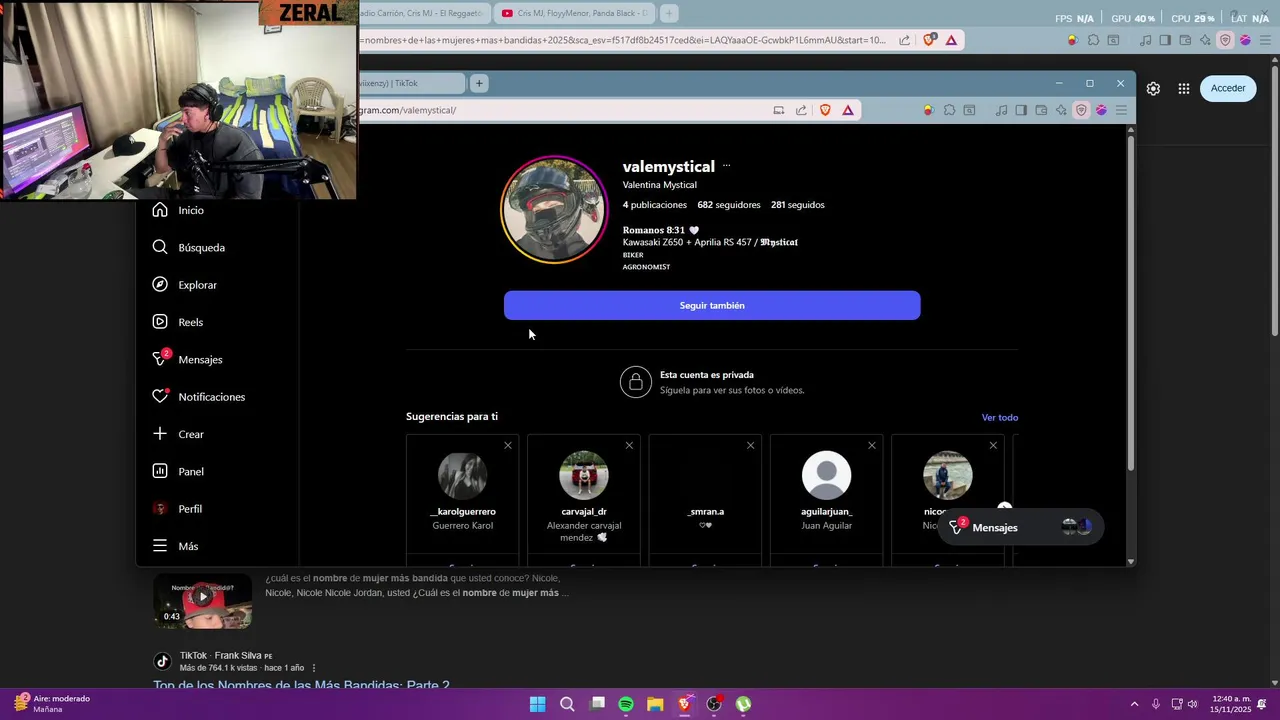1280x720 pixels.
Task: Dismiss the __karolguerrero suggestion card
Action: tap(508, 445)
